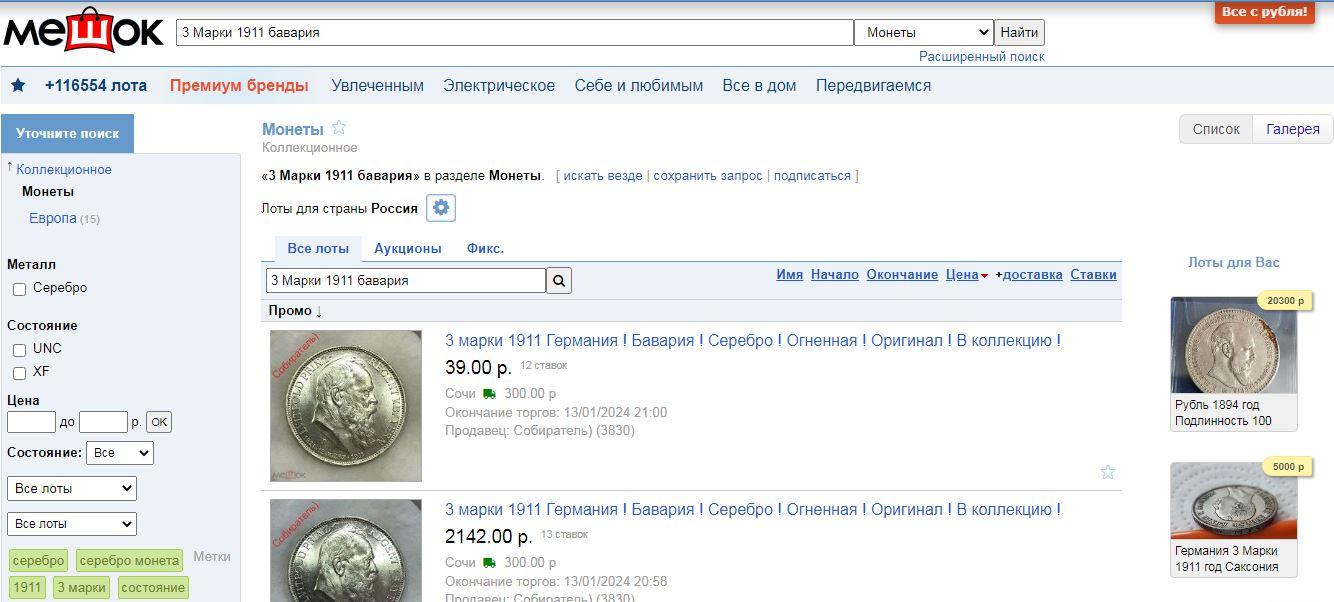Click the delivery truck on 2142.00 lot
The image size is (1334, 602).
489,563
